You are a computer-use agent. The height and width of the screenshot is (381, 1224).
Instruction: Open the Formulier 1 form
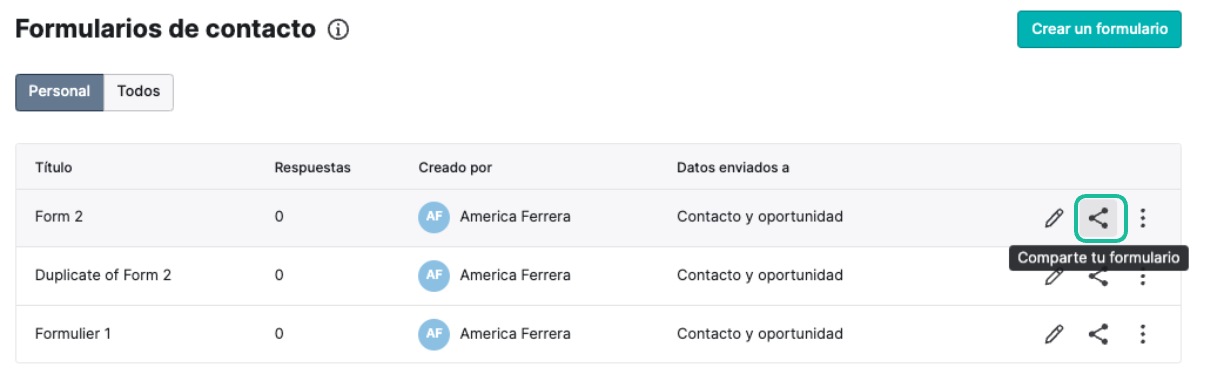click(73, 334)
